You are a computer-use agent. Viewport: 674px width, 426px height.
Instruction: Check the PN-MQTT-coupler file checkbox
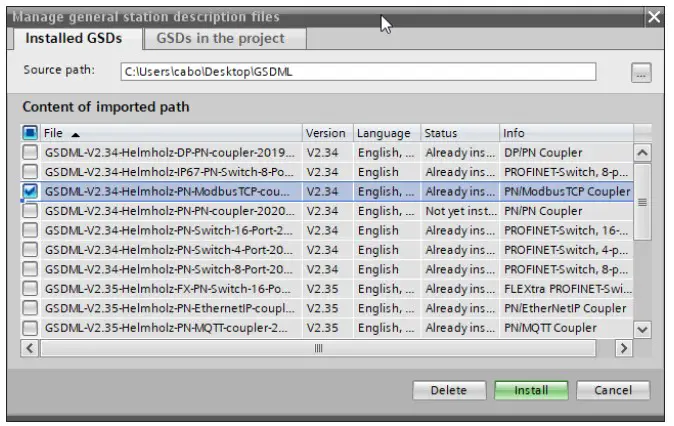[x=30, y=328]
